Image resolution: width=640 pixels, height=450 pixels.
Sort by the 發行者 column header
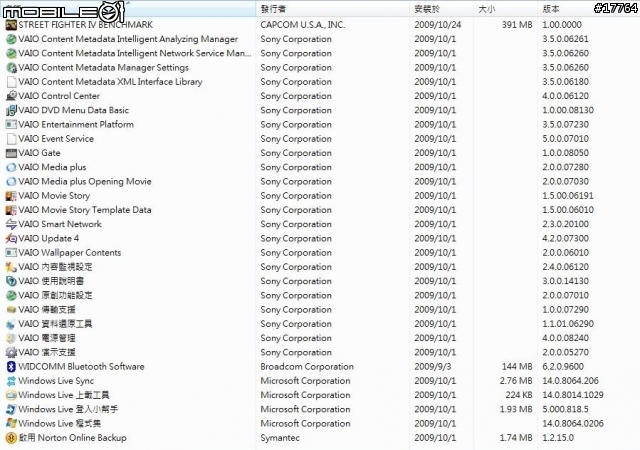pos(332,9)
